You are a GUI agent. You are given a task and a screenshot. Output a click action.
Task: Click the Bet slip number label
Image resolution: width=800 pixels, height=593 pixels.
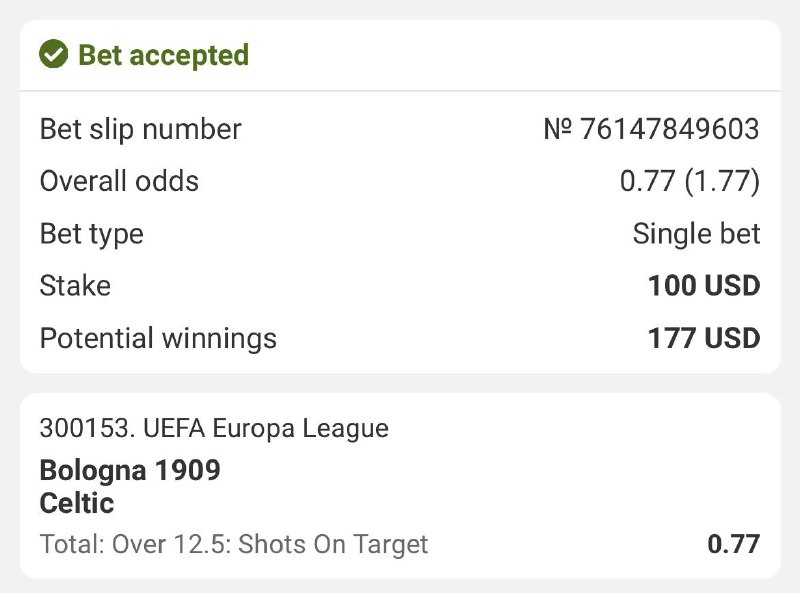click(x=140, y=129)
